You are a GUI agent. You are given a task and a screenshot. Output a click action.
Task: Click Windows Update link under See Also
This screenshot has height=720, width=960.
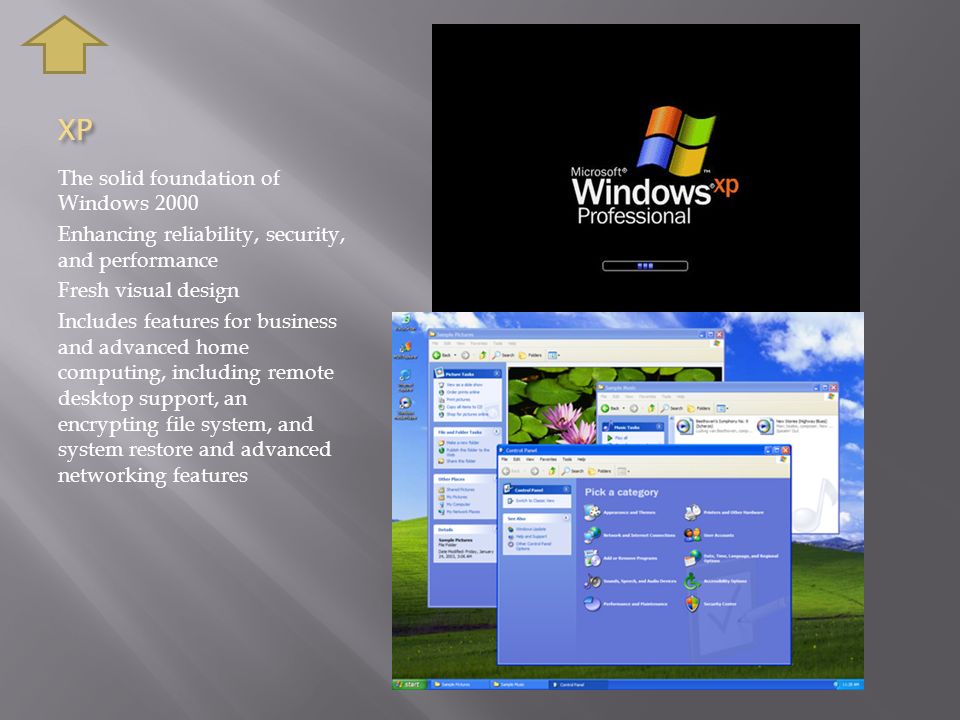(x=527, y=529)
